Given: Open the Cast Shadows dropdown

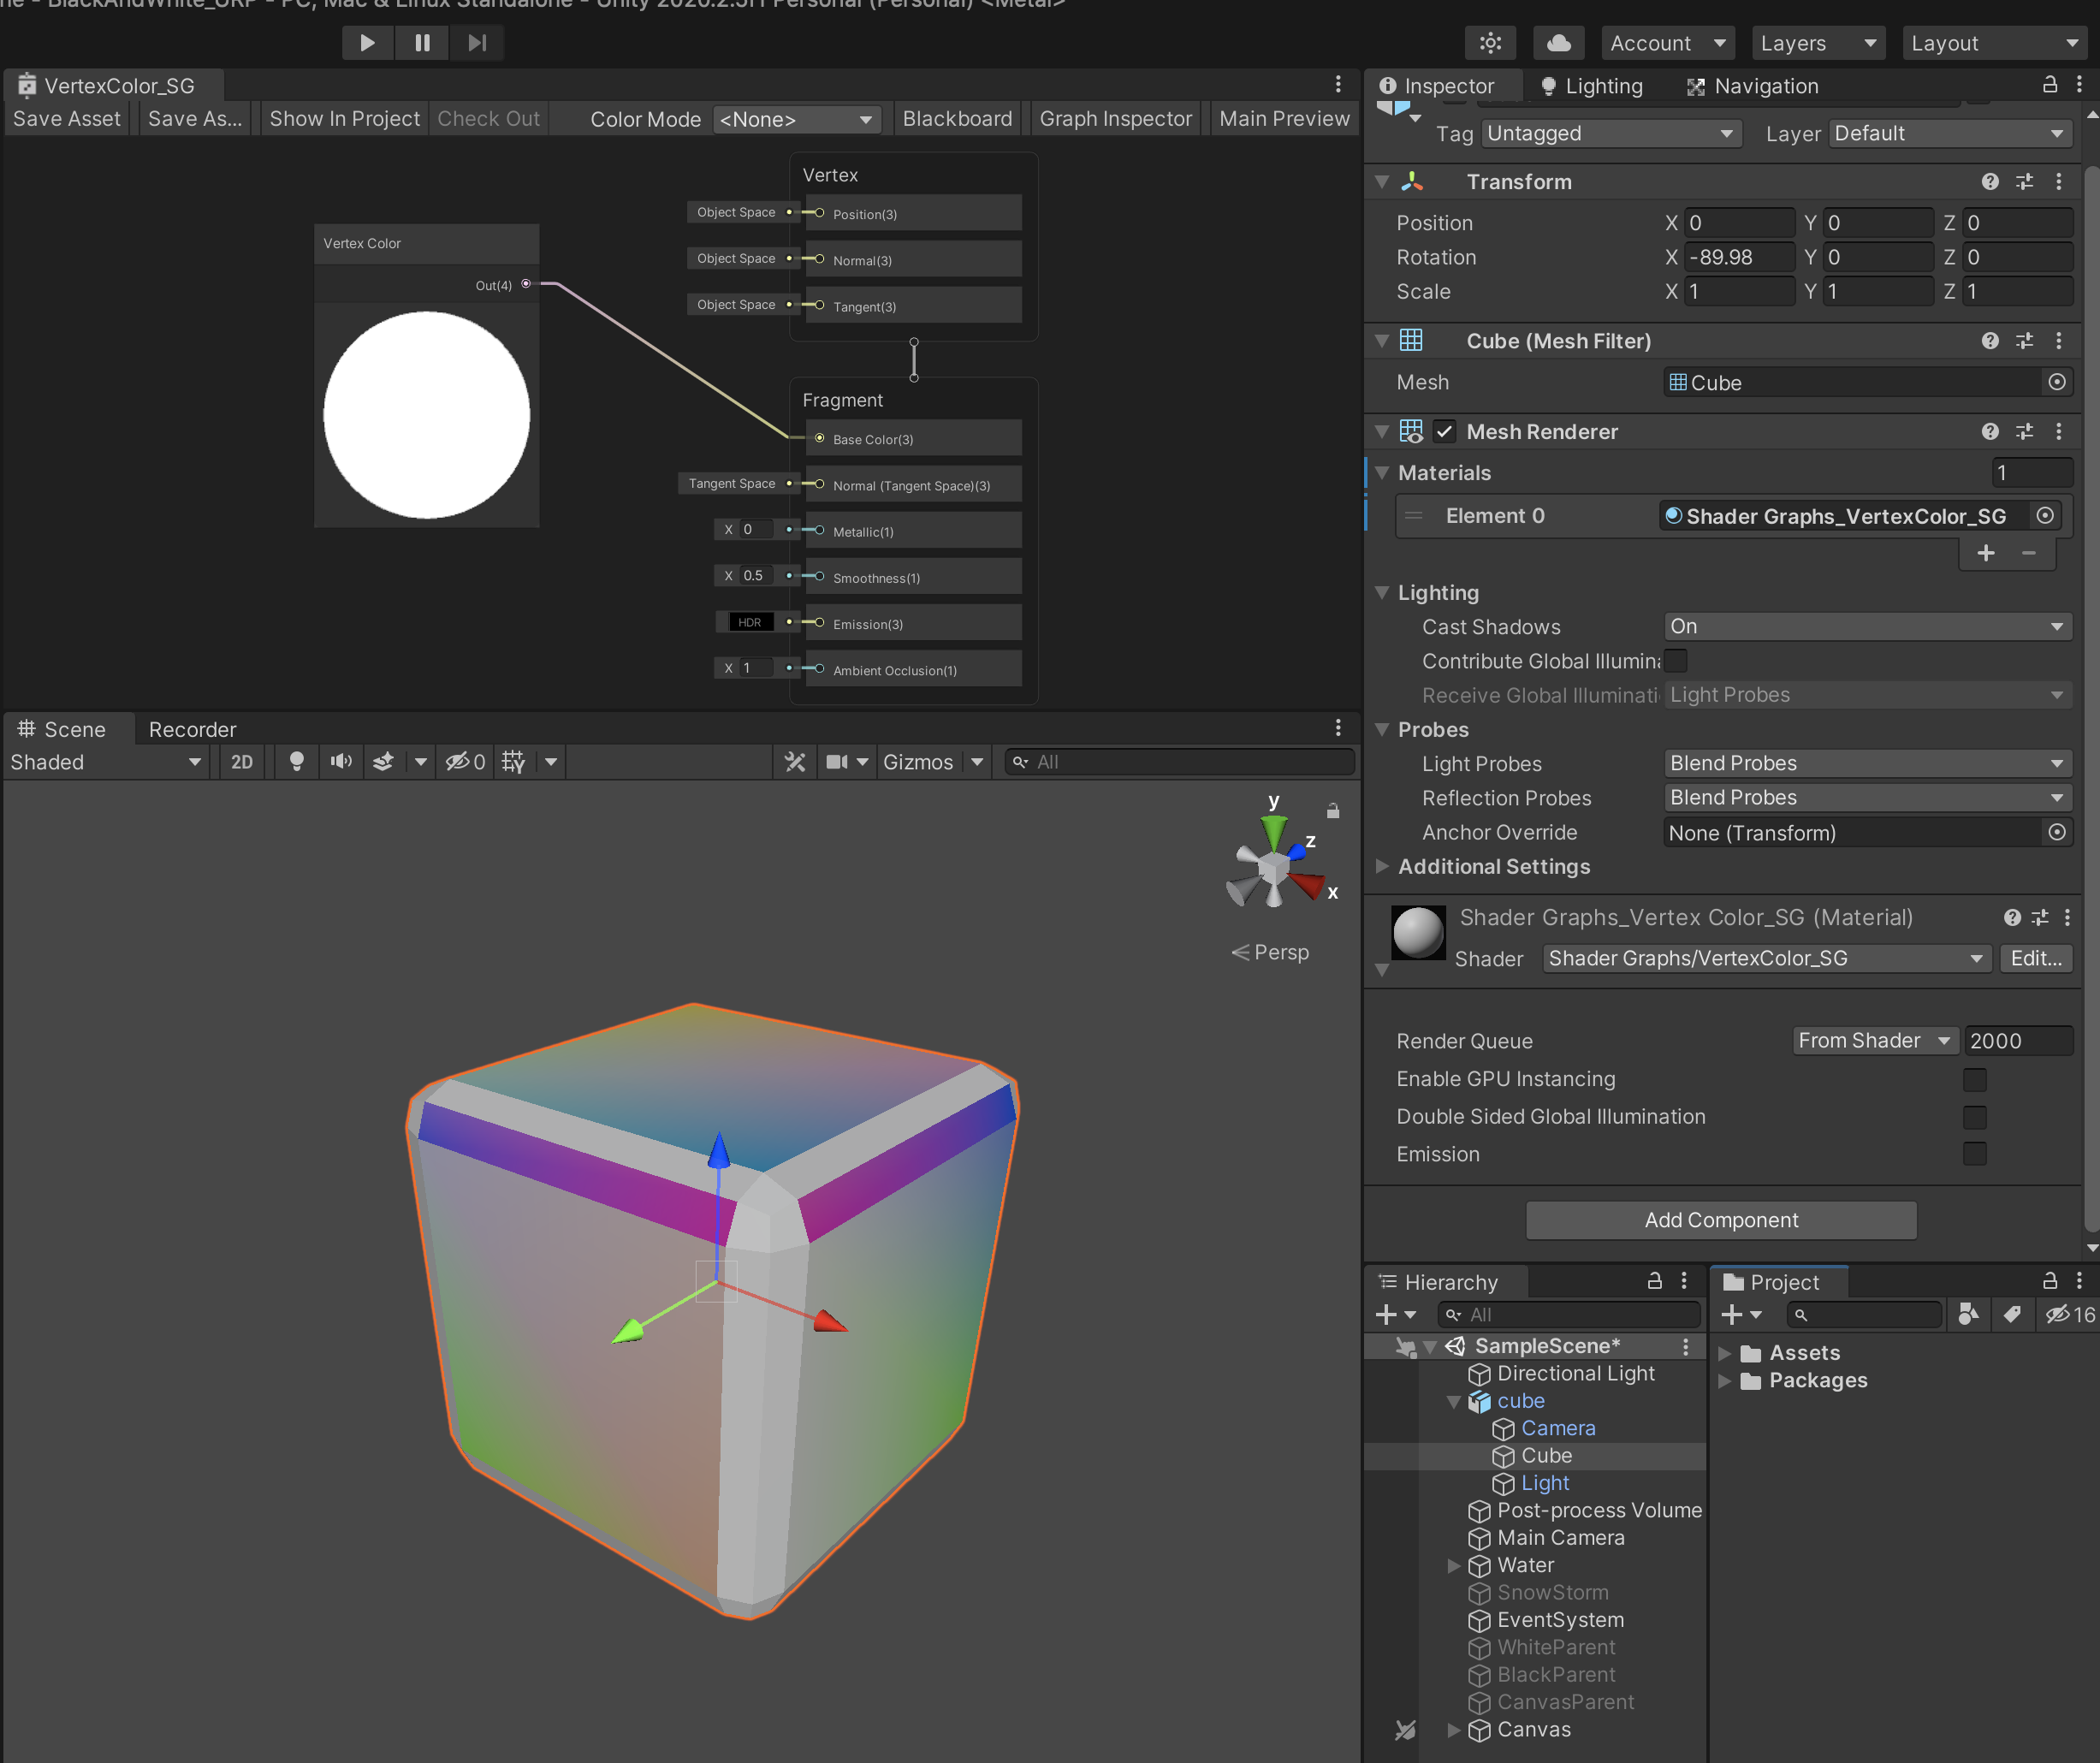Looking at the screenshot, I should click(1866, 627).
